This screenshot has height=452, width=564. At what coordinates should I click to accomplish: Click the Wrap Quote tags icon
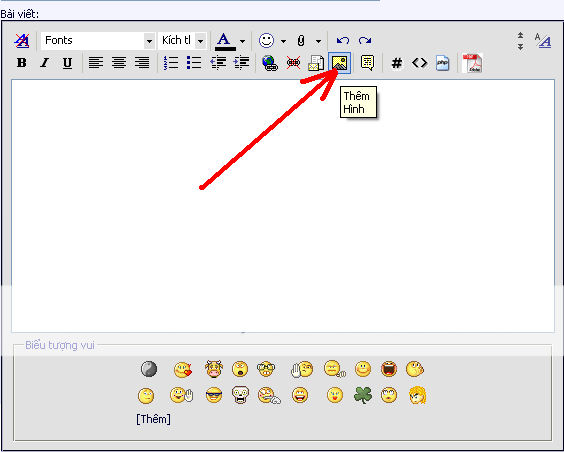coord(367,63)
